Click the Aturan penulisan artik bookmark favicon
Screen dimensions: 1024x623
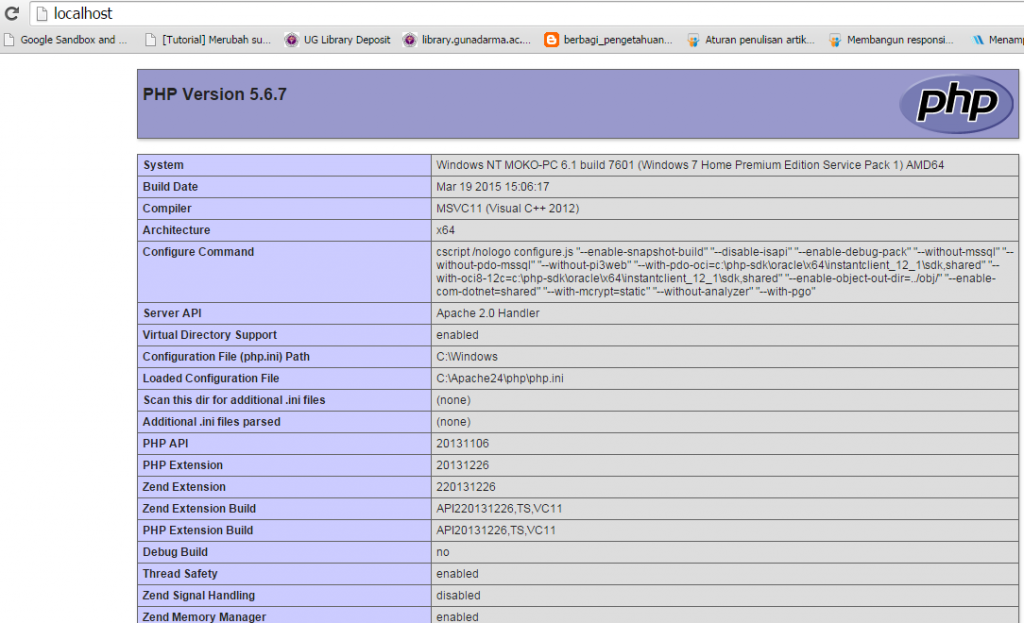[x=693, y=41]
